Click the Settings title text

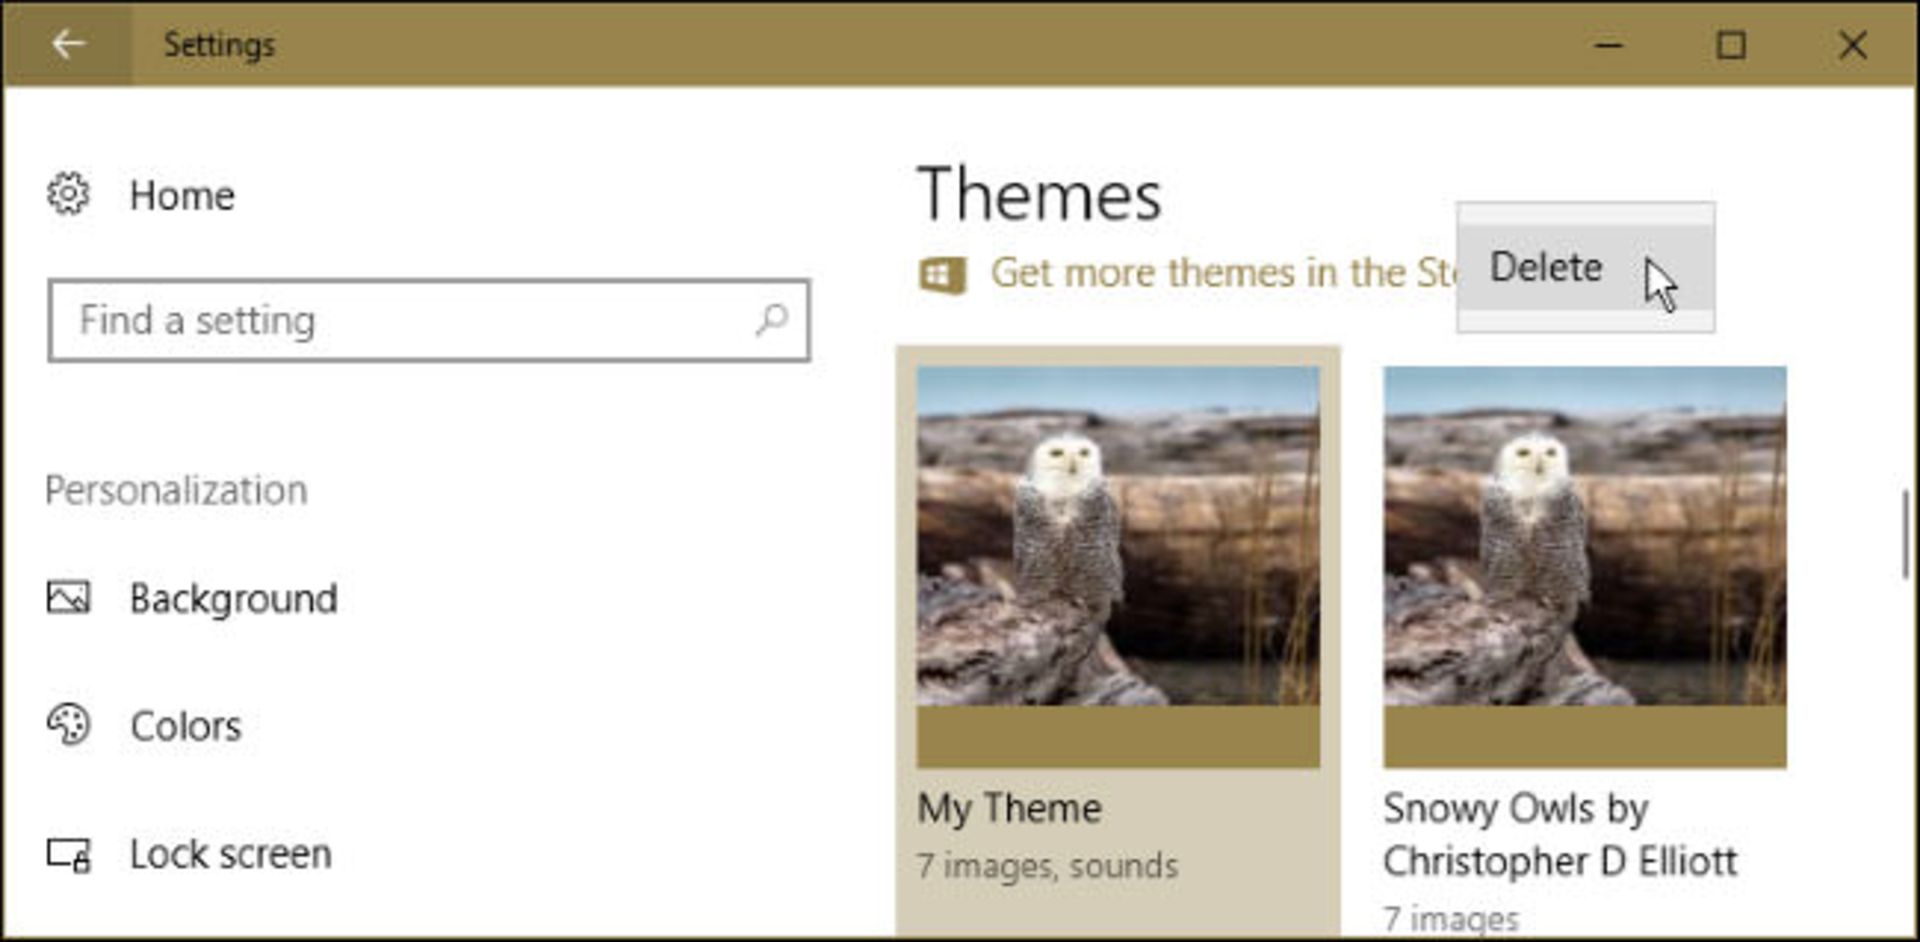click(219, 43)
